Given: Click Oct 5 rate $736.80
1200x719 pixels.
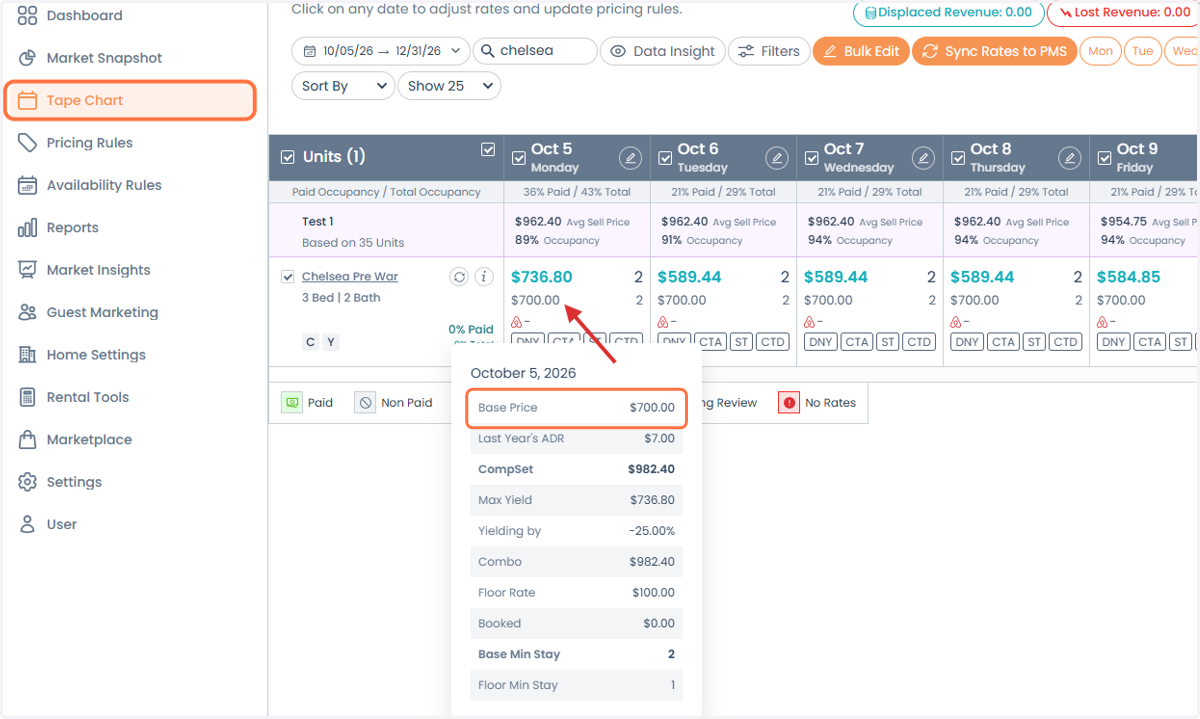Looking at the screenshot, I should tap(542, 277).
